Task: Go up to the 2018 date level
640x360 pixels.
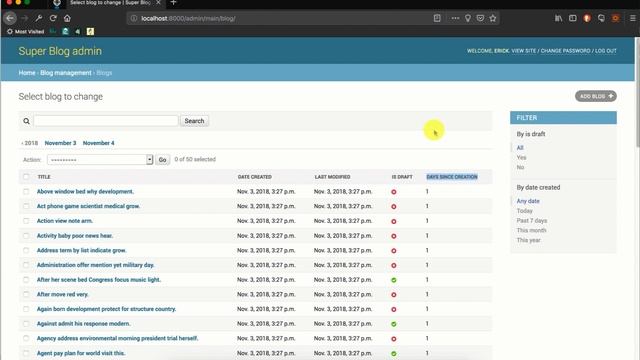Action: coord(30,143)
